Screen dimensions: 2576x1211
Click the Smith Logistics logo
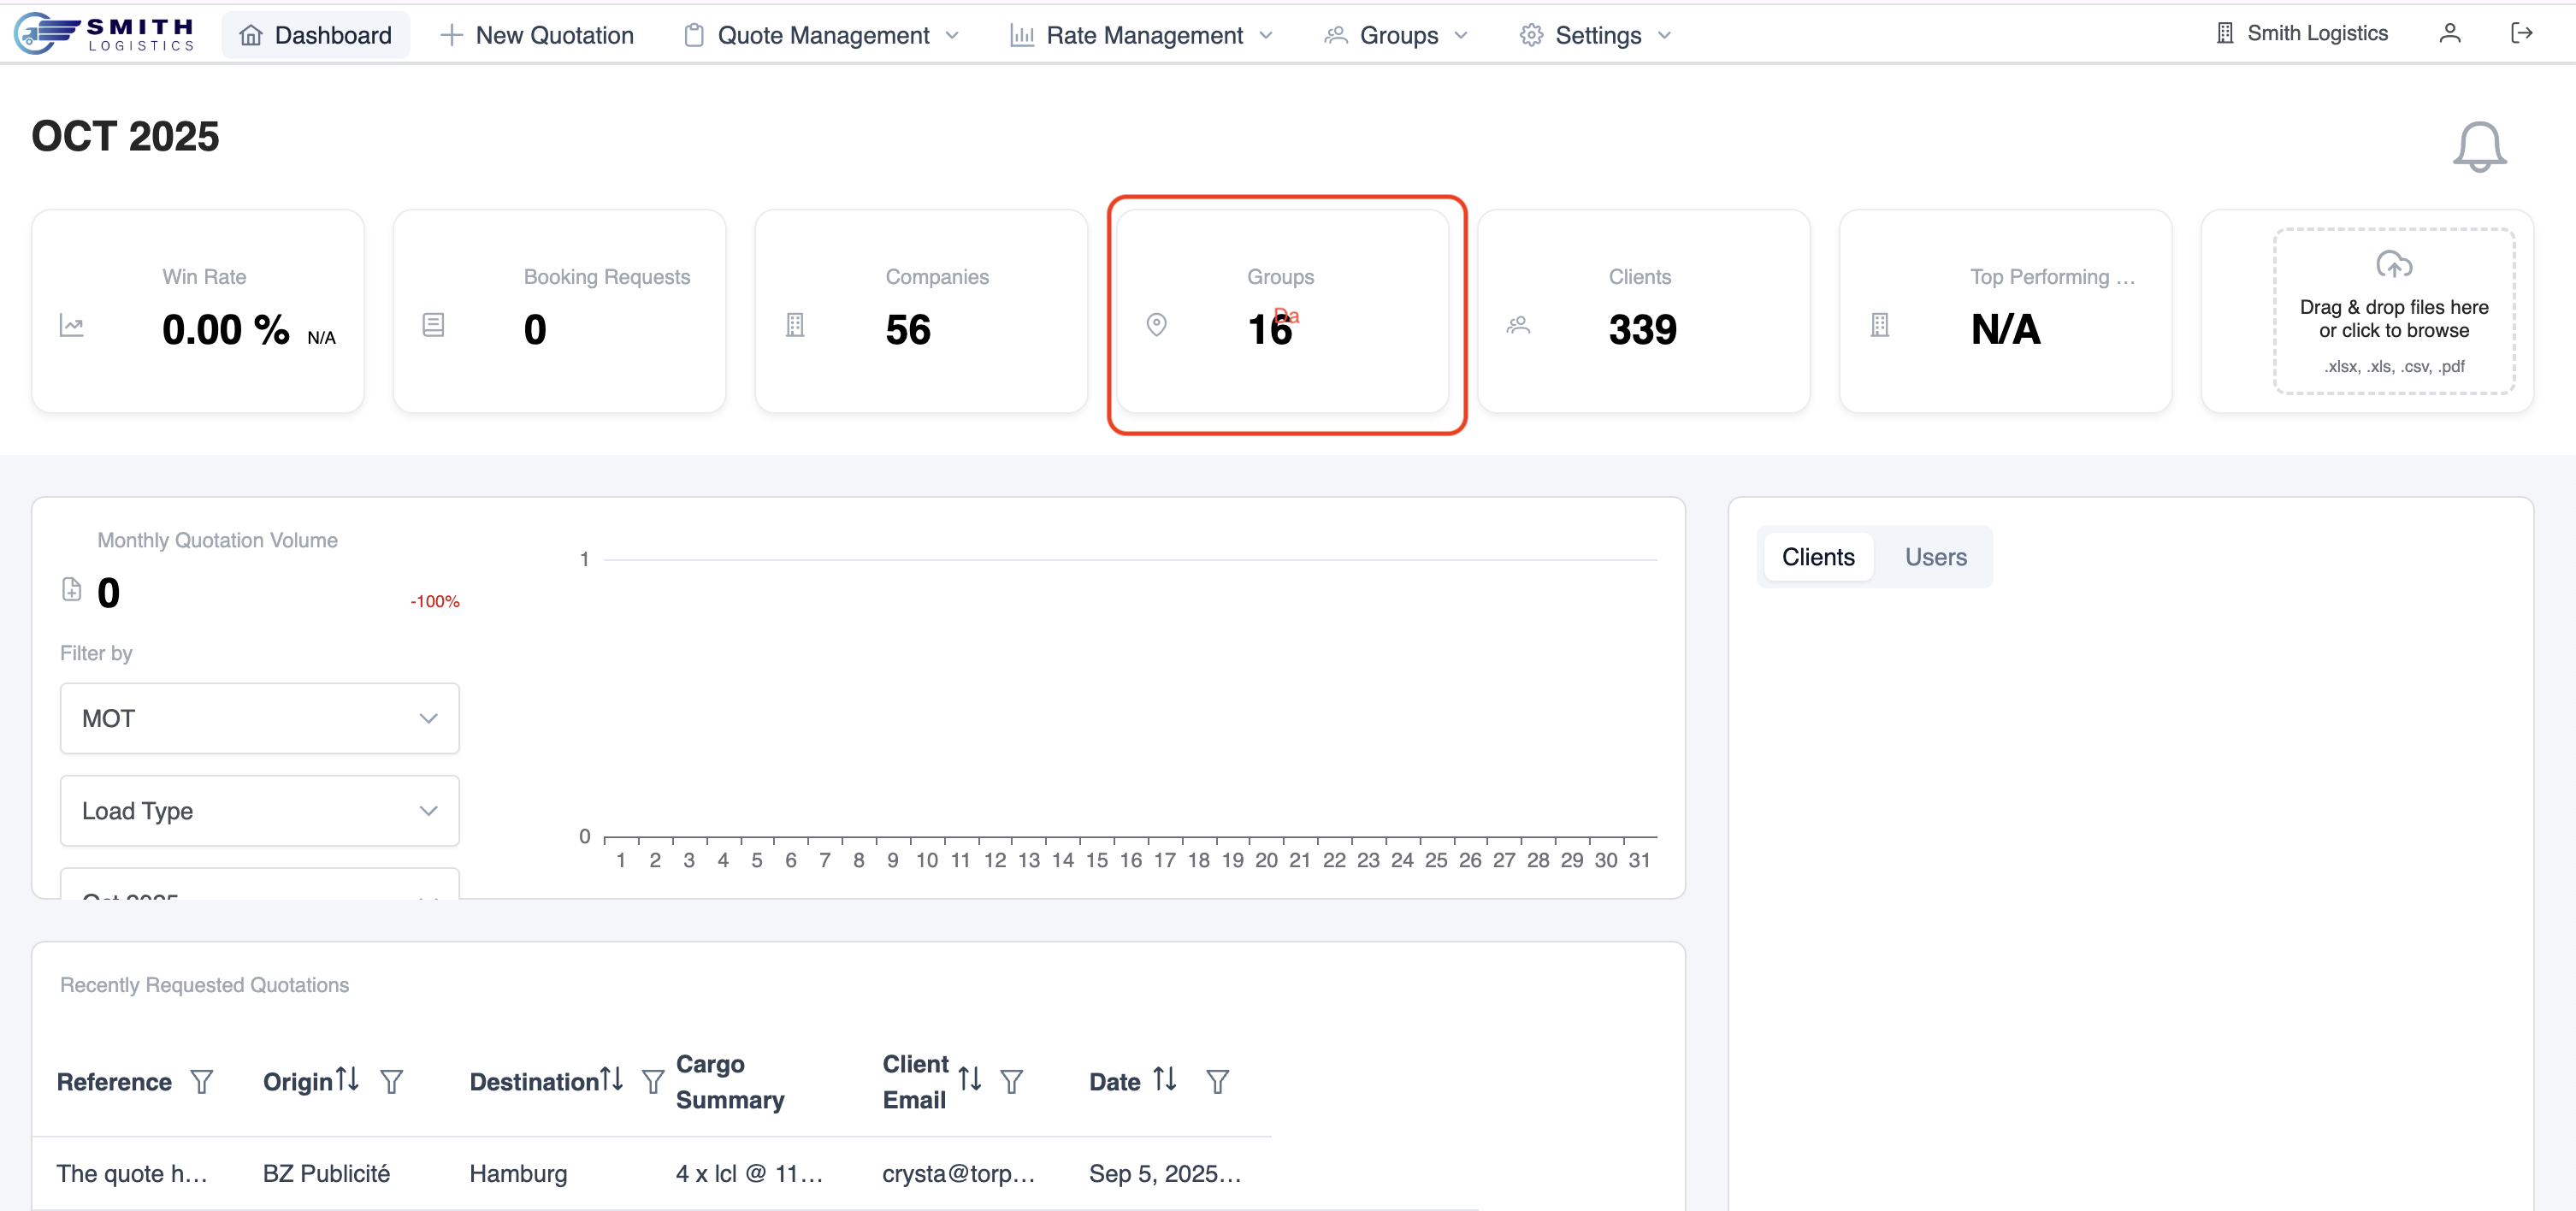(x=105, y=34)
